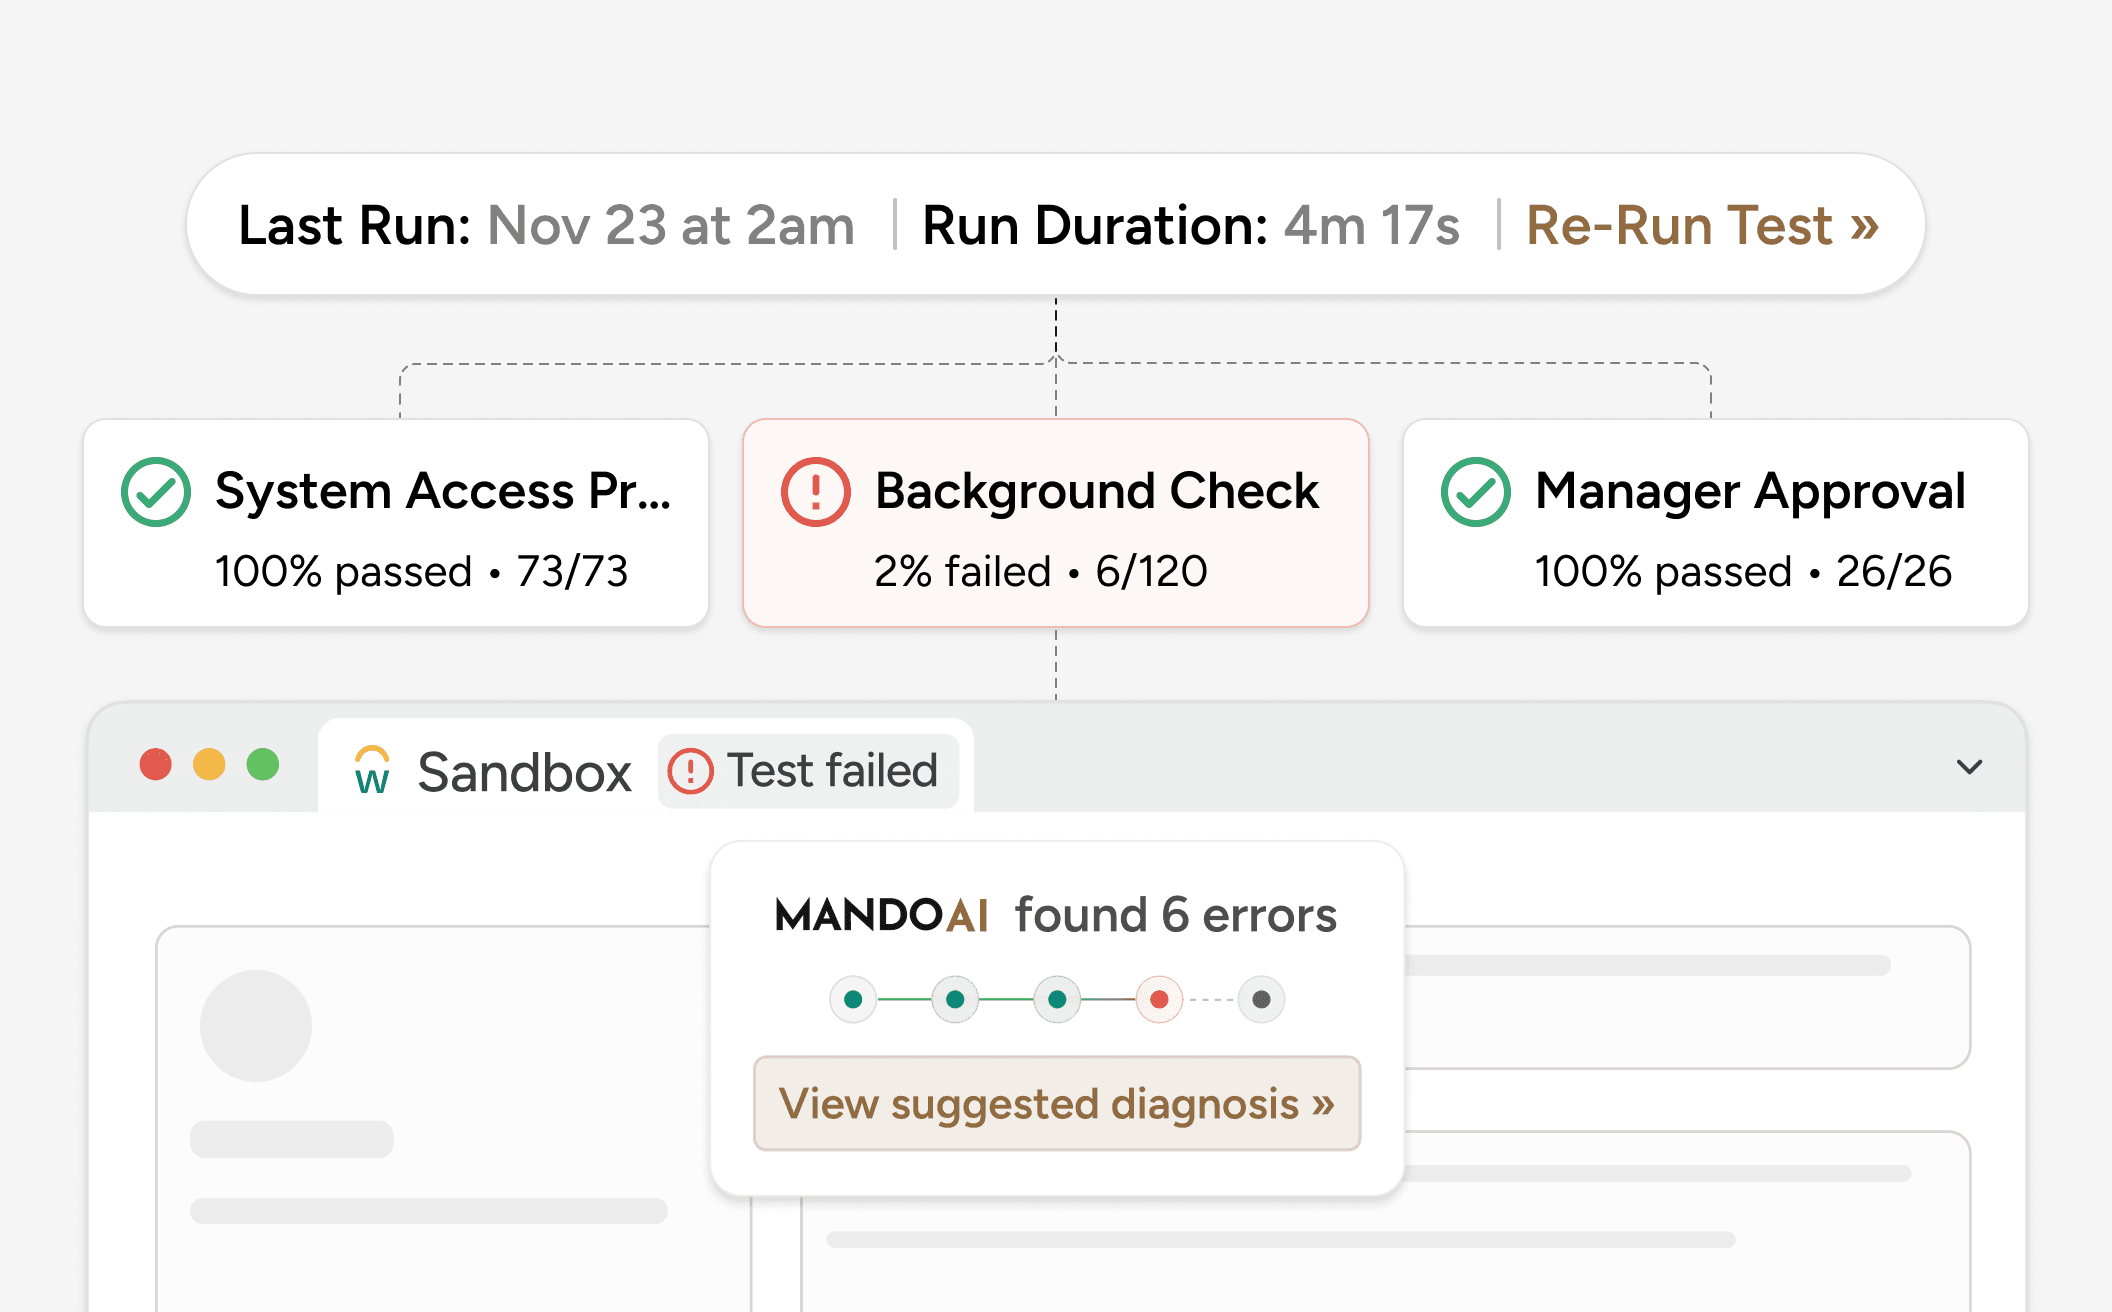2112x1312 pixels.
Task: Click the MANDOAI logo in the errors popup
Action: tap(881, 915)
